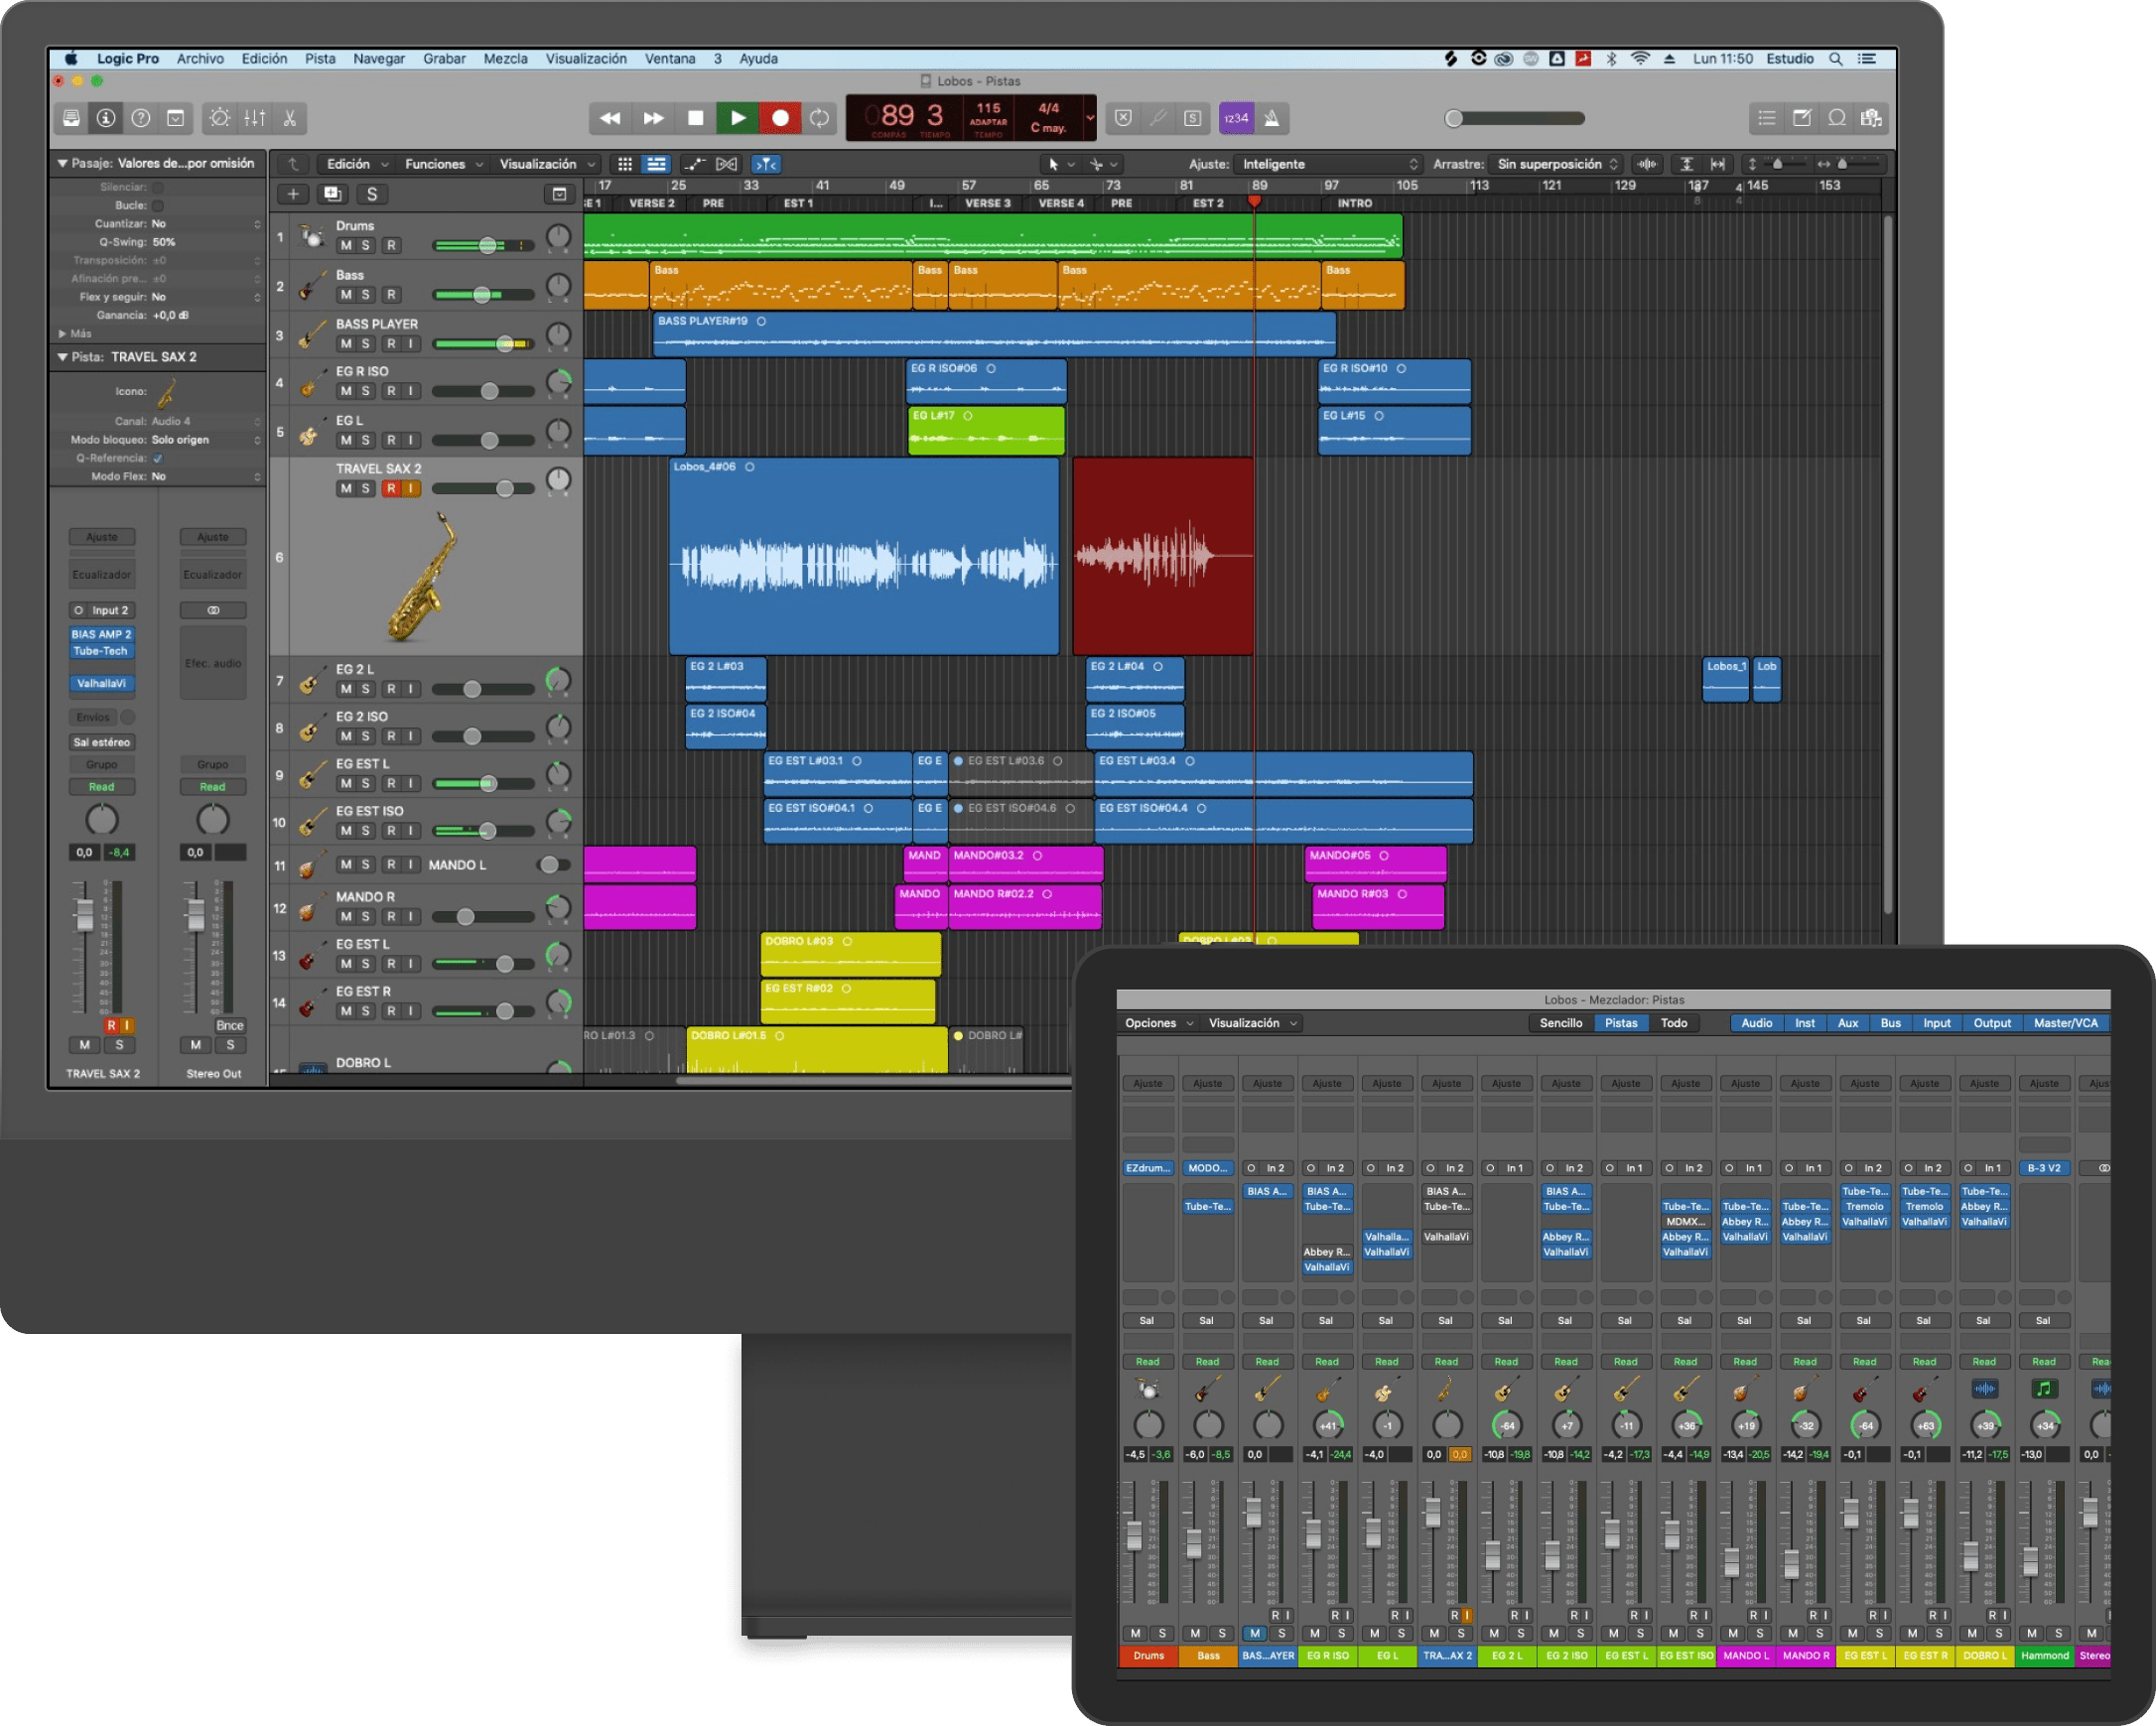The height and width of the screenshot is (1726, 2156).
Task: Open the Library panel icon
Action: 71,118
